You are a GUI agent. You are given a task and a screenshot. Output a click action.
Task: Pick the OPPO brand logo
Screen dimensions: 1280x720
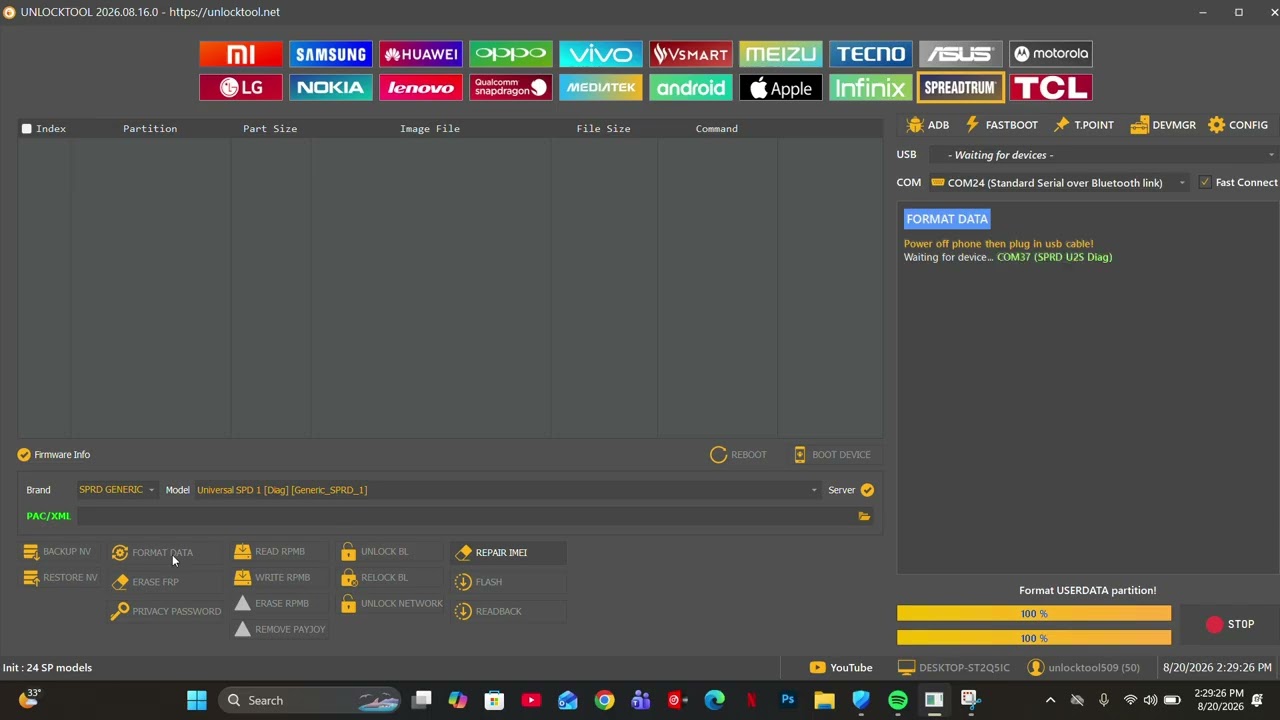pos(511,54)
